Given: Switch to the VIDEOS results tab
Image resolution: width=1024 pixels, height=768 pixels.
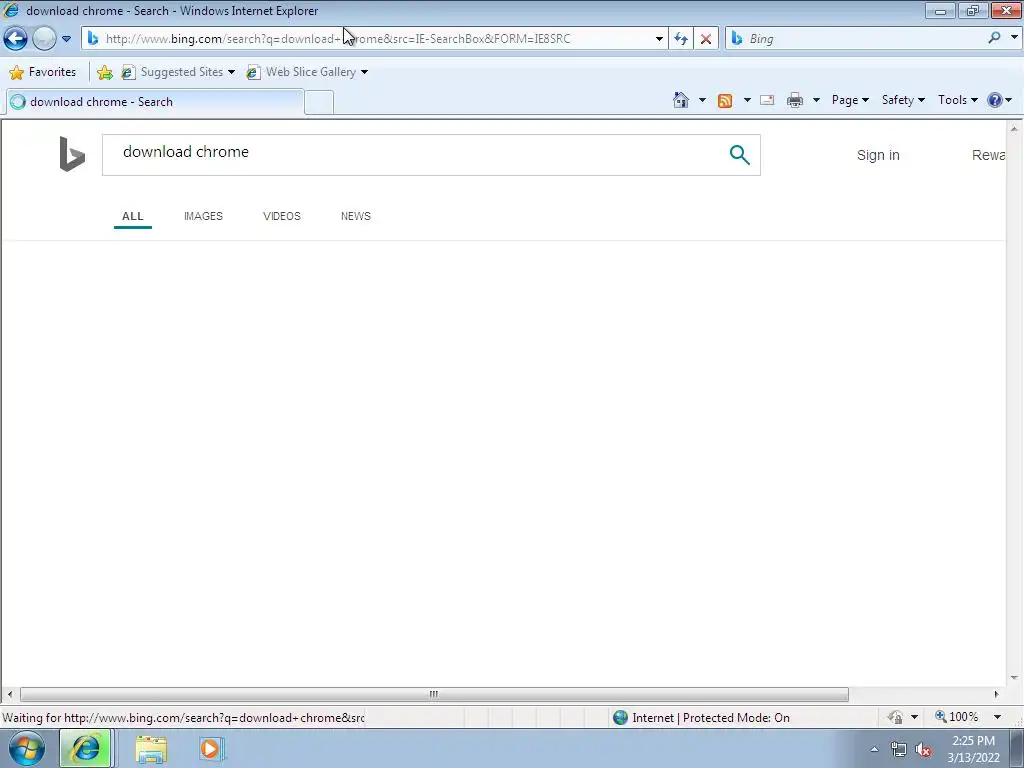Looking at the screenshot, I should tap(281, 216).
